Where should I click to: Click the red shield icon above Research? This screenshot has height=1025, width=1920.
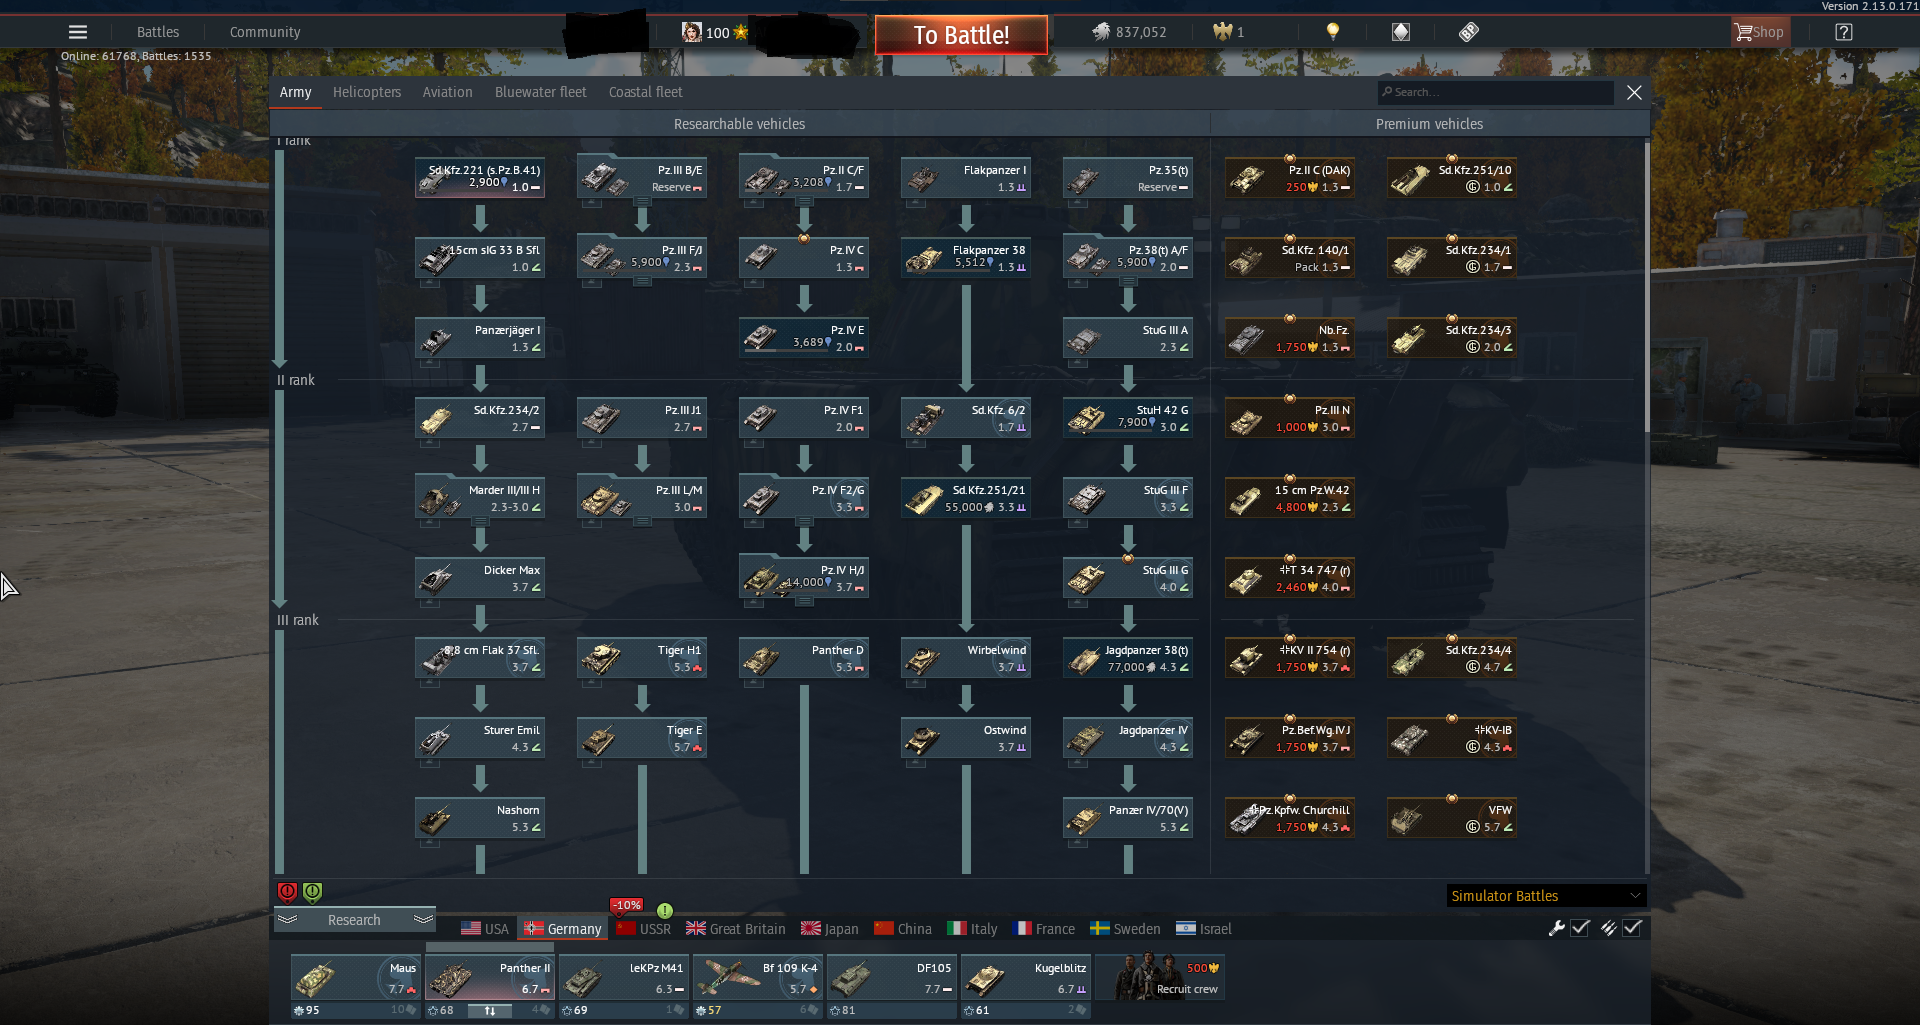click(287, 891)
